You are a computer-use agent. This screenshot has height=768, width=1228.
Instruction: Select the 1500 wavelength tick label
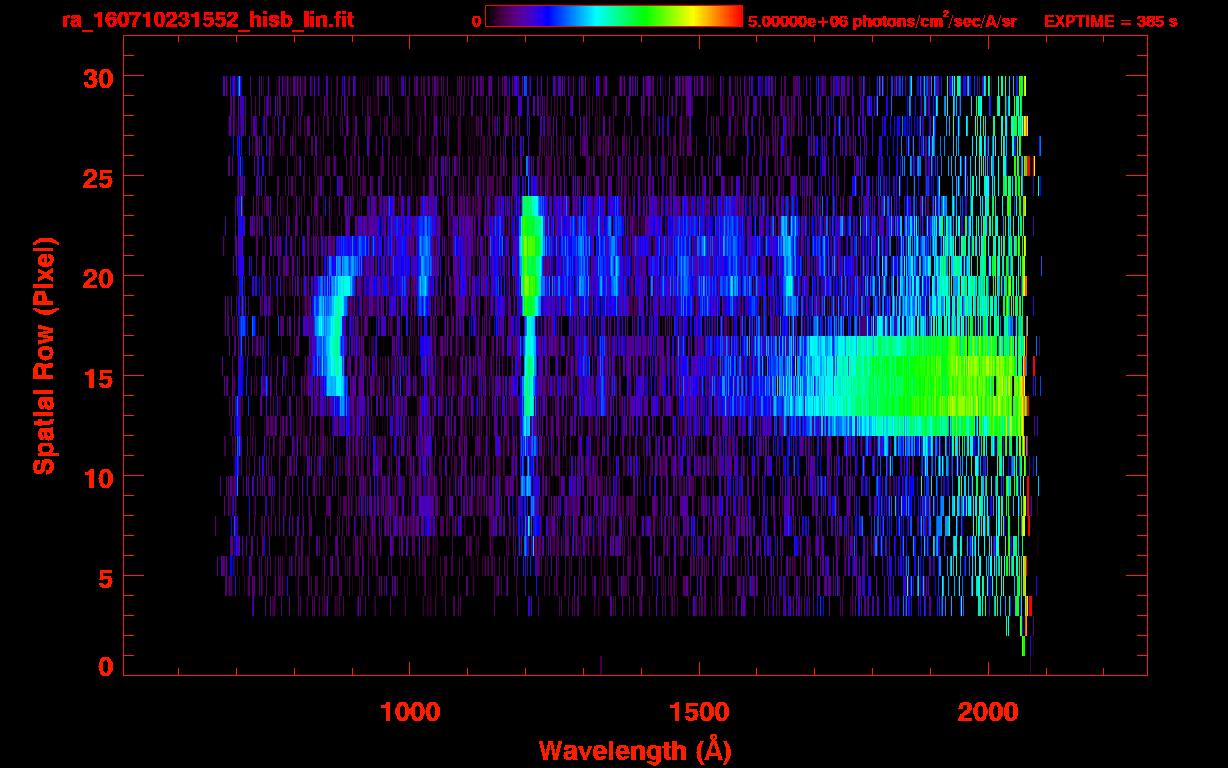tap(699, 711)
